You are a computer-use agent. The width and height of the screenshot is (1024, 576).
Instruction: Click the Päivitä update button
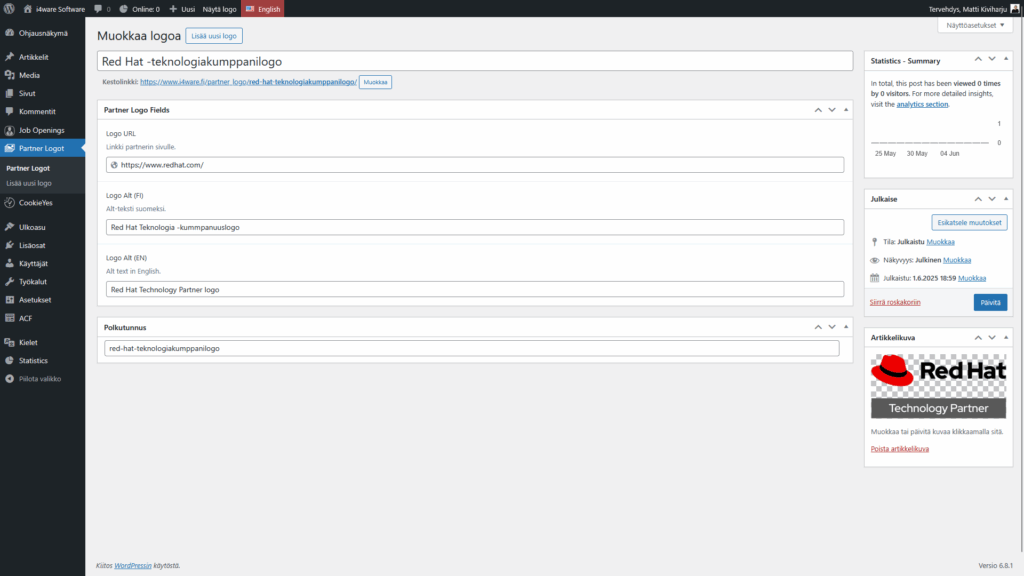990,302
